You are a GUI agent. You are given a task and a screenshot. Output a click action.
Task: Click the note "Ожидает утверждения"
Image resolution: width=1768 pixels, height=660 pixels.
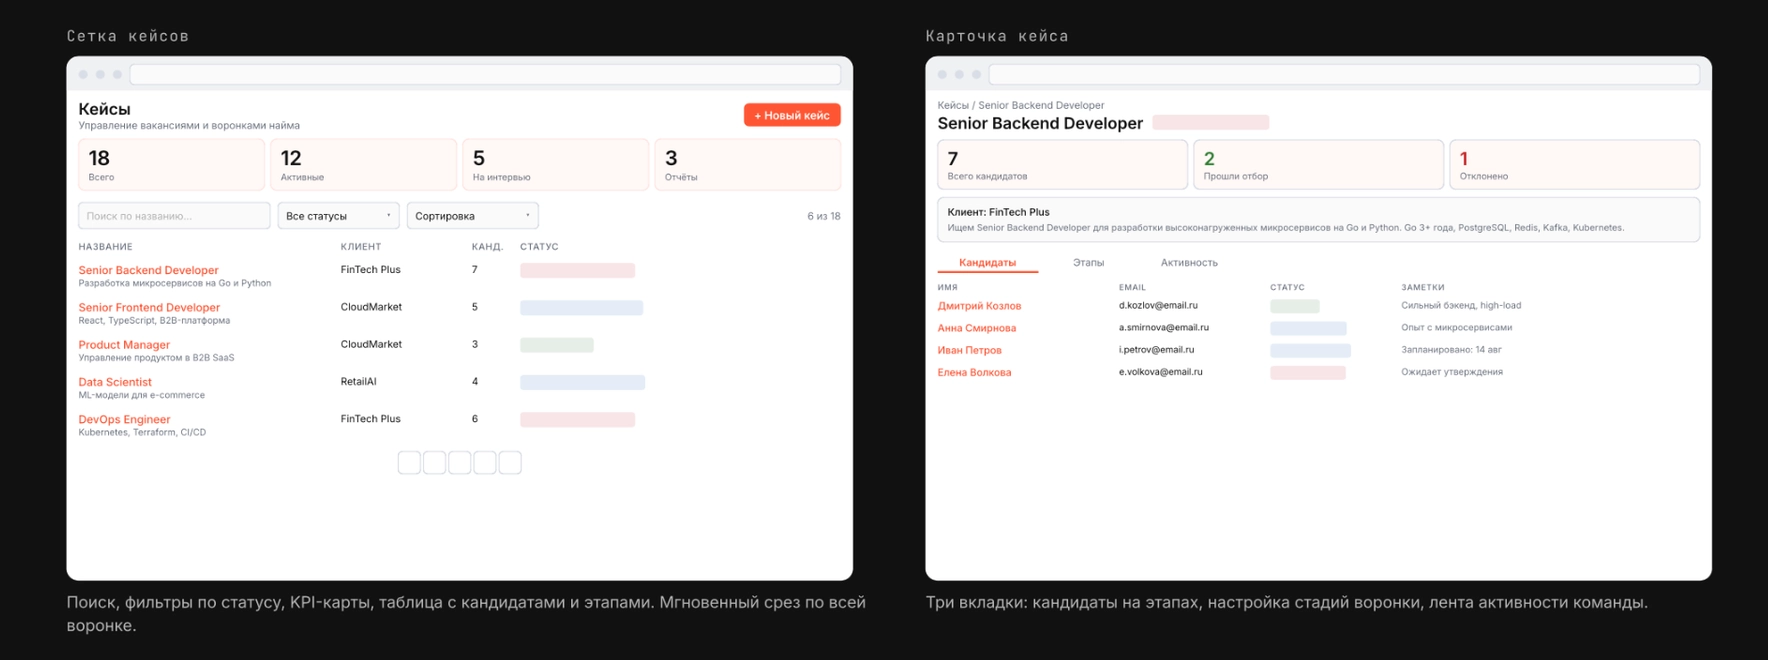tap(1451, 372)
